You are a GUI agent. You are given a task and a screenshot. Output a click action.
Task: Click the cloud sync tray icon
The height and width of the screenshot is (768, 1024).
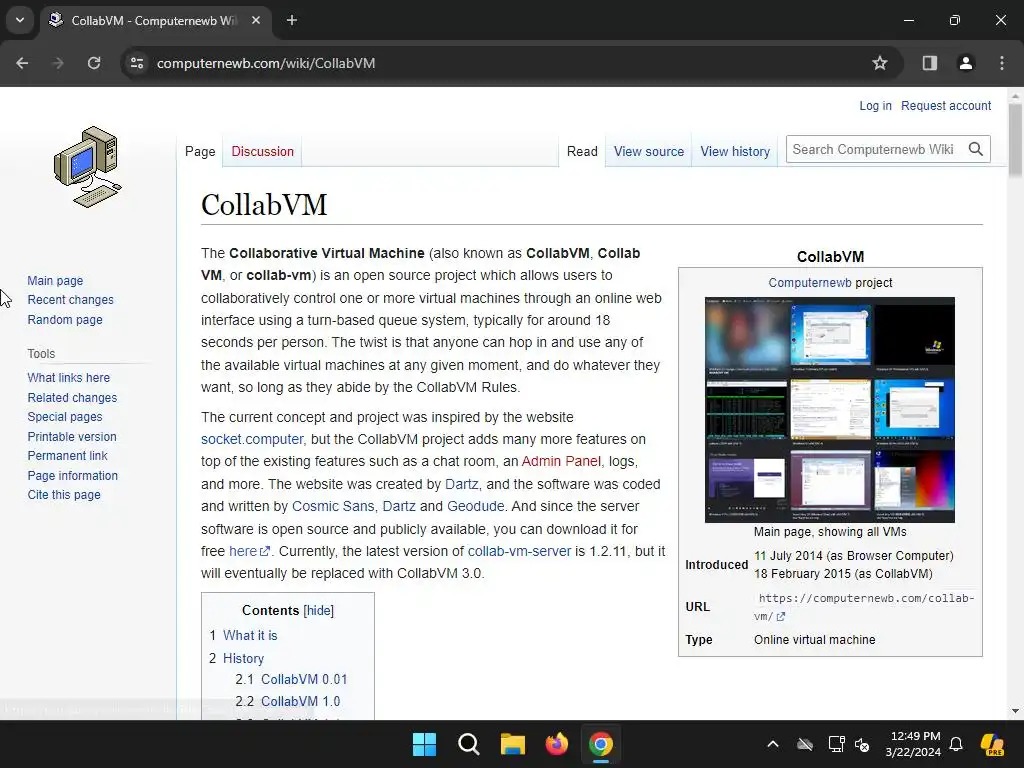805,744
